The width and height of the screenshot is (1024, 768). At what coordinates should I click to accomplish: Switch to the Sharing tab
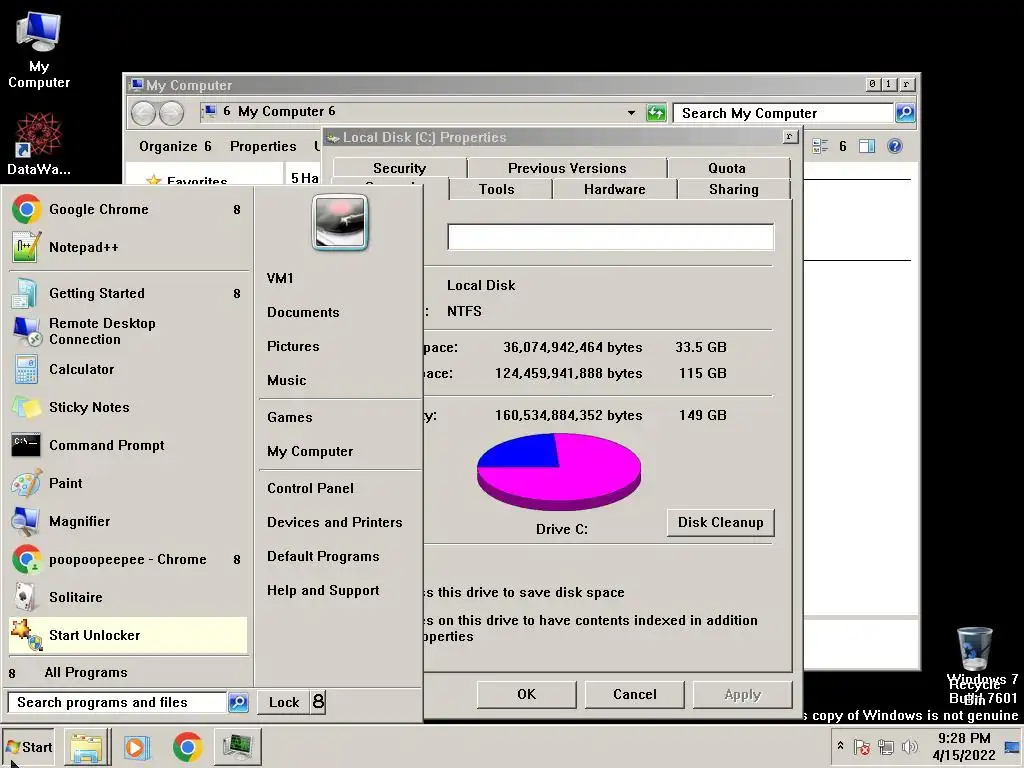pyautogui.click(x=734, y=189)
